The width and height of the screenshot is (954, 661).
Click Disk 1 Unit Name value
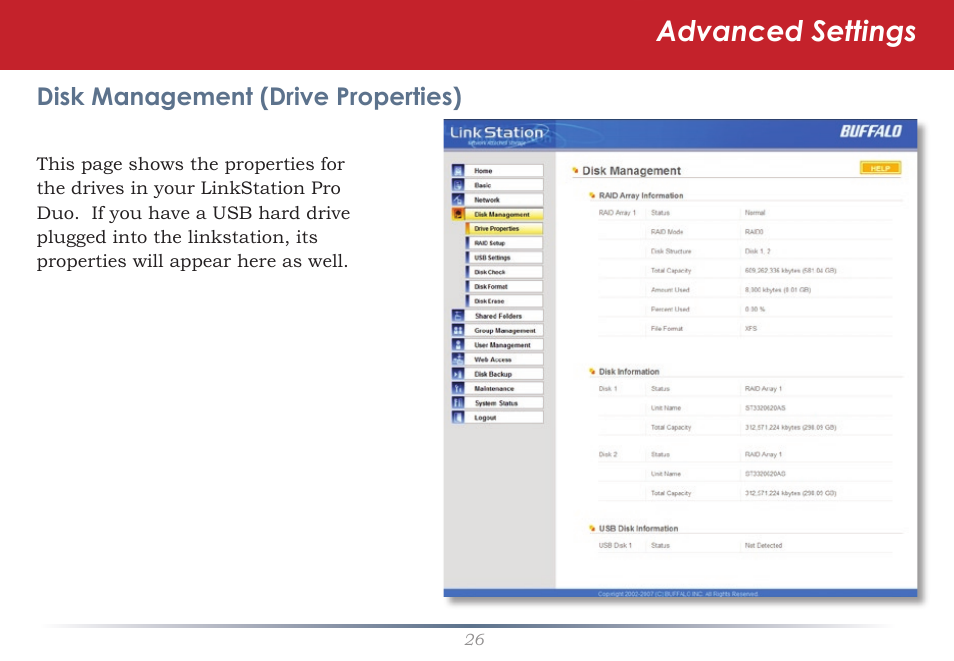(765, 408)
